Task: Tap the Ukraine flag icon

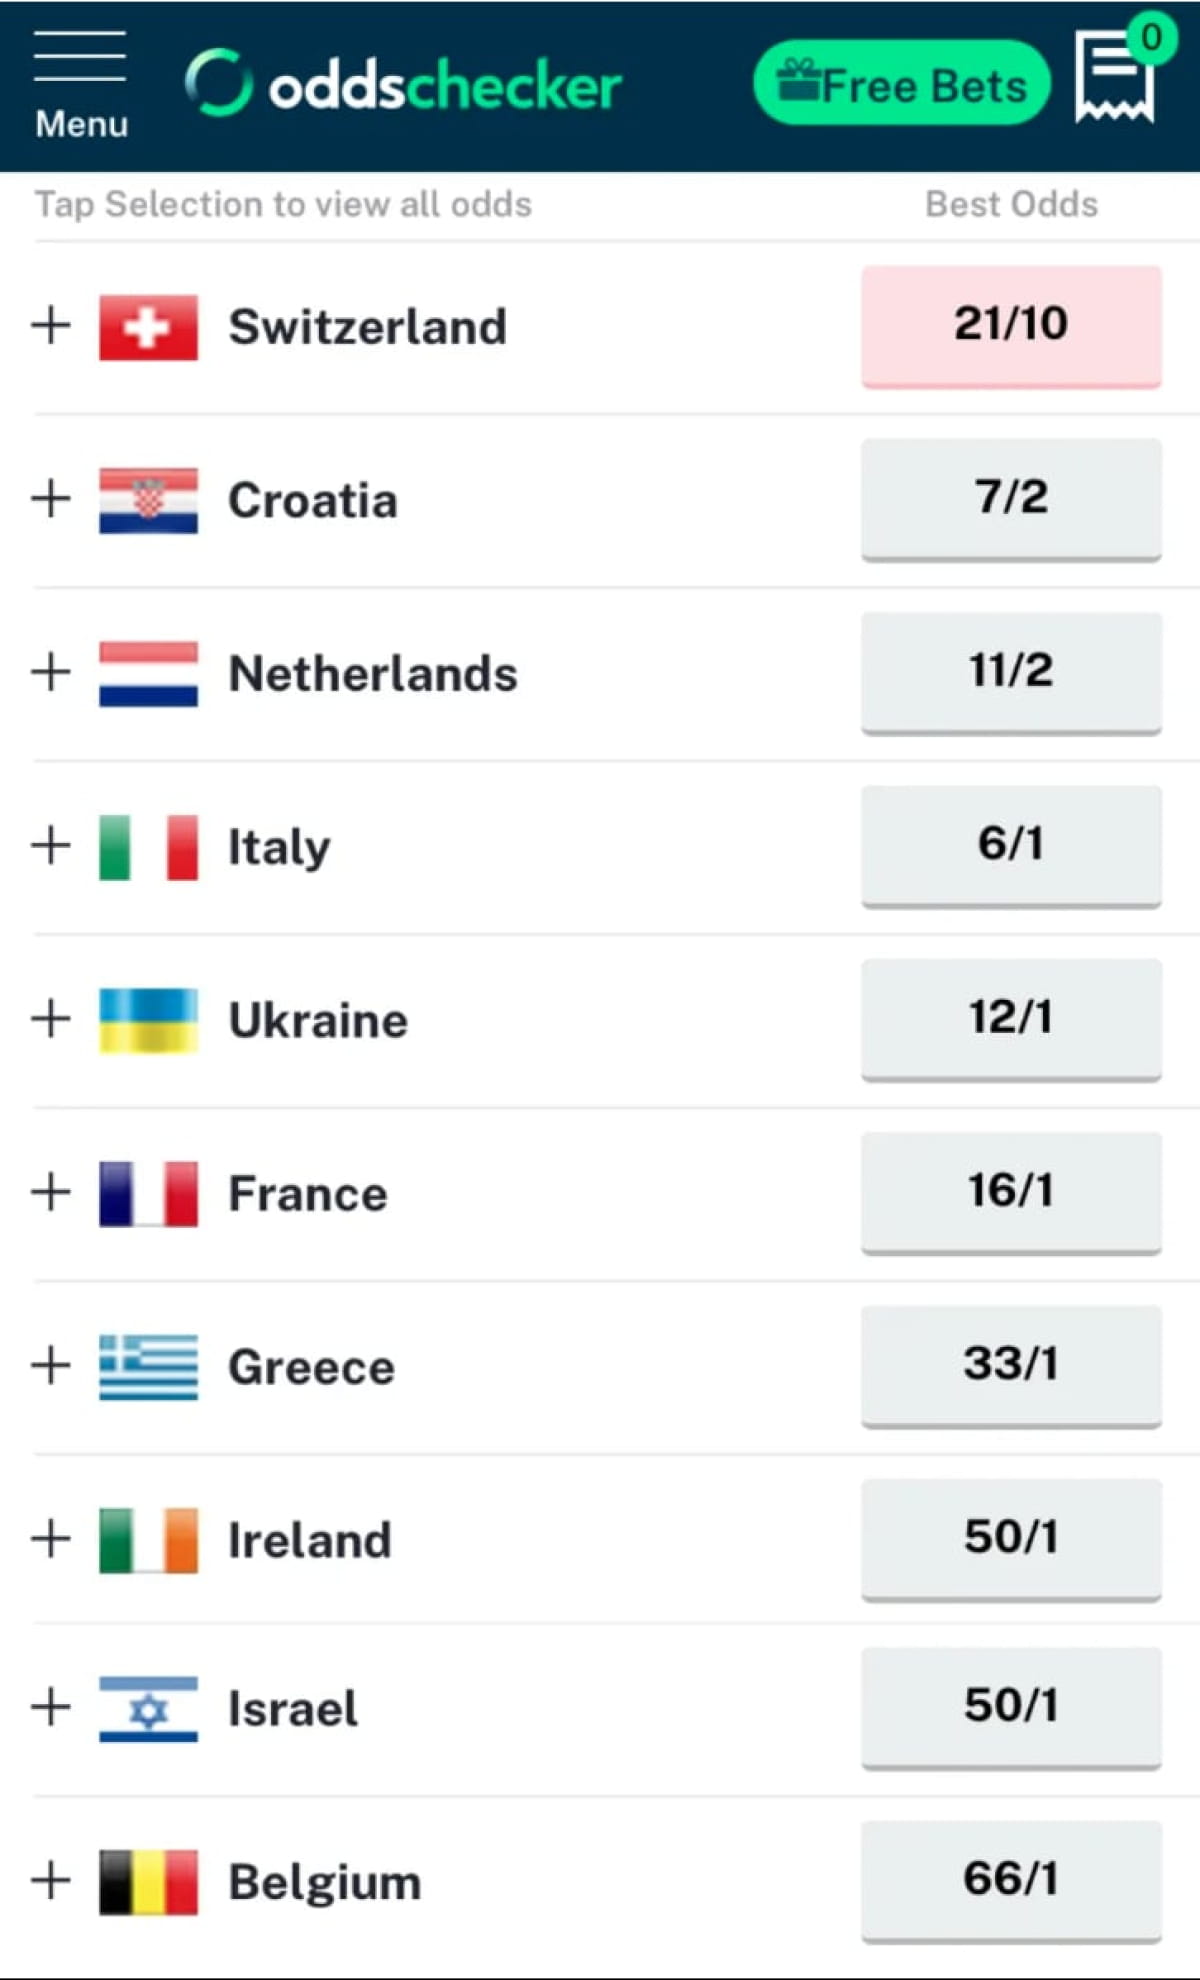Action: [148, 1020]
